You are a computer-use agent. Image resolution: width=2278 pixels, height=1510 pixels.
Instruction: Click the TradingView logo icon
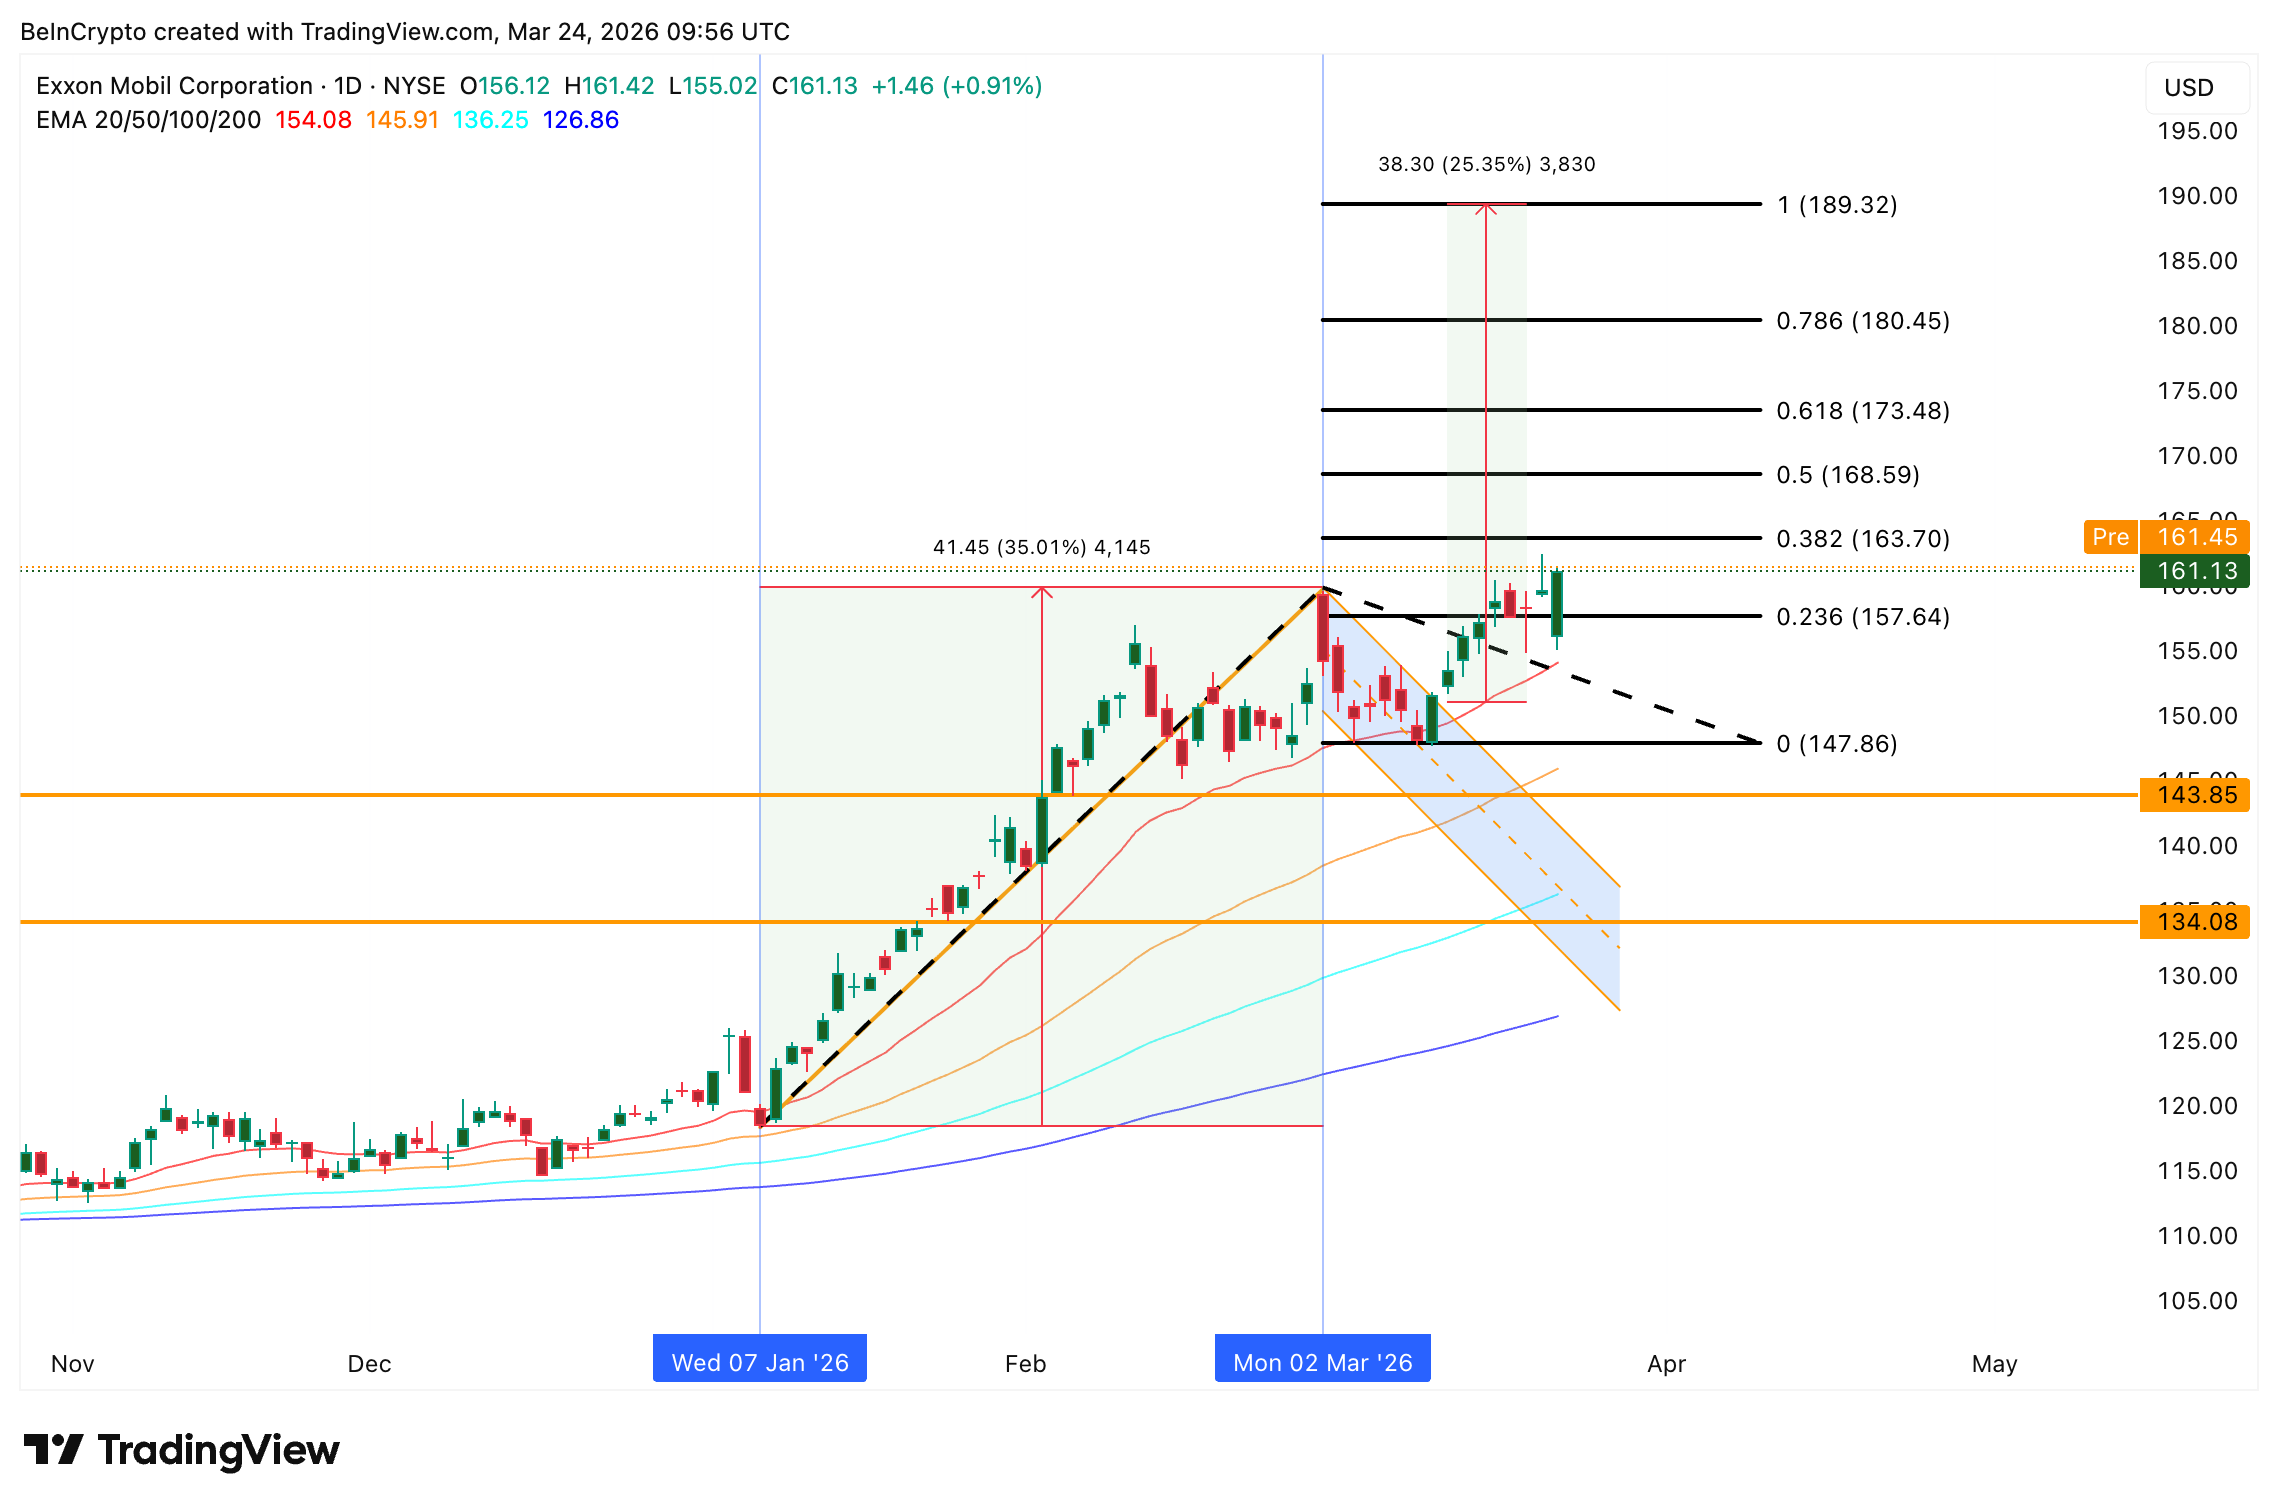[52, 1449]
